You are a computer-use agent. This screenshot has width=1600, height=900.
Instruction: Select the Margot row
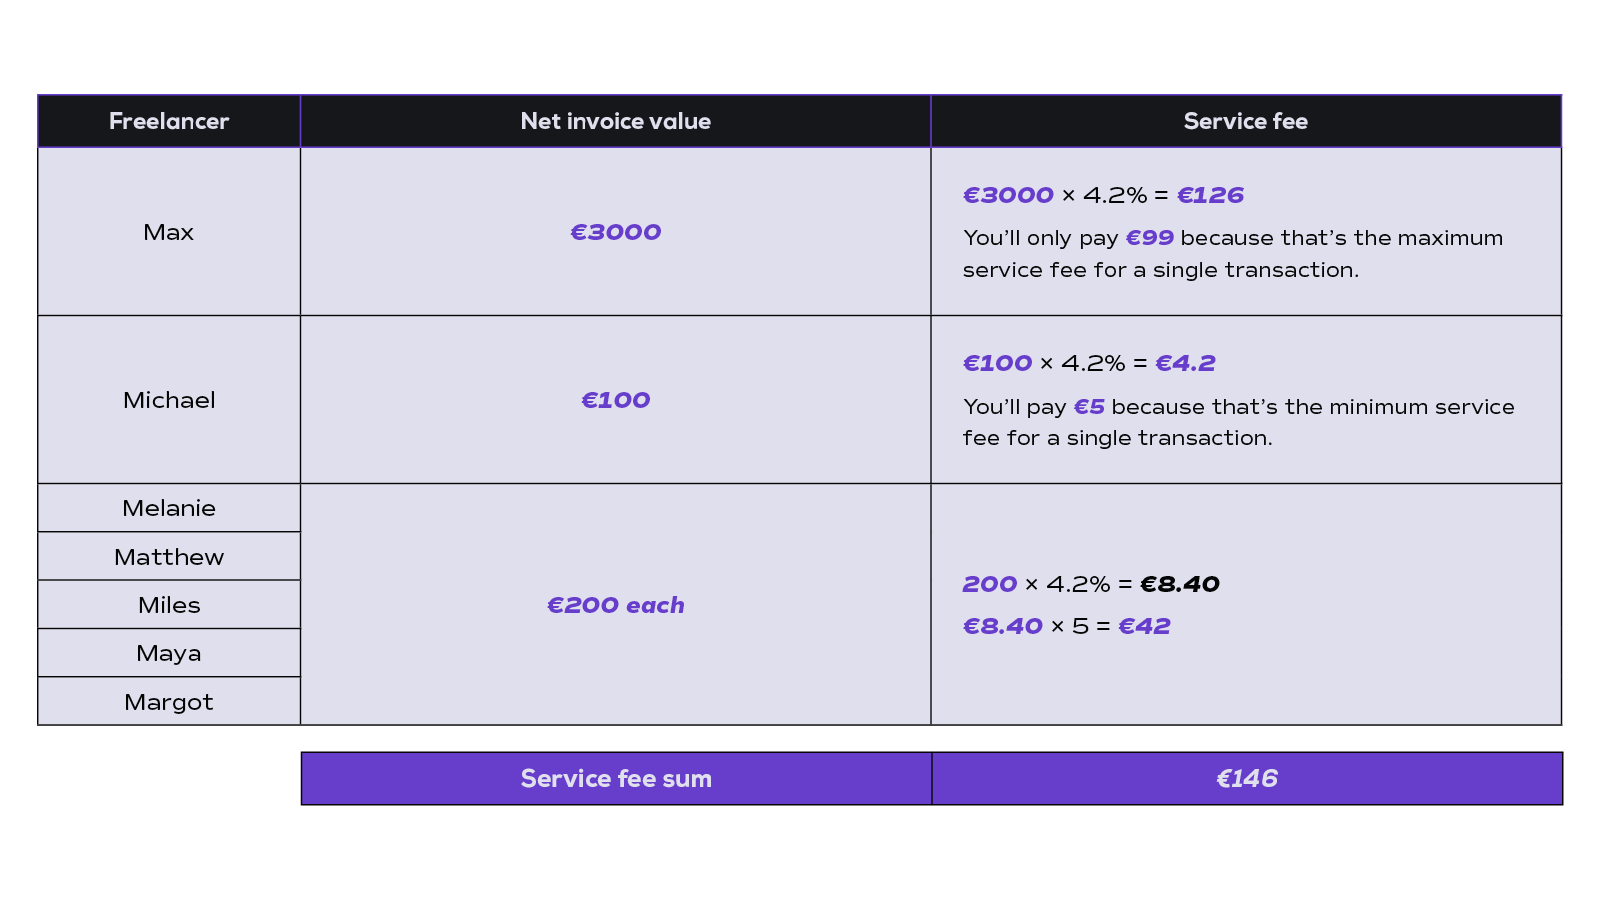coord(169,702)
